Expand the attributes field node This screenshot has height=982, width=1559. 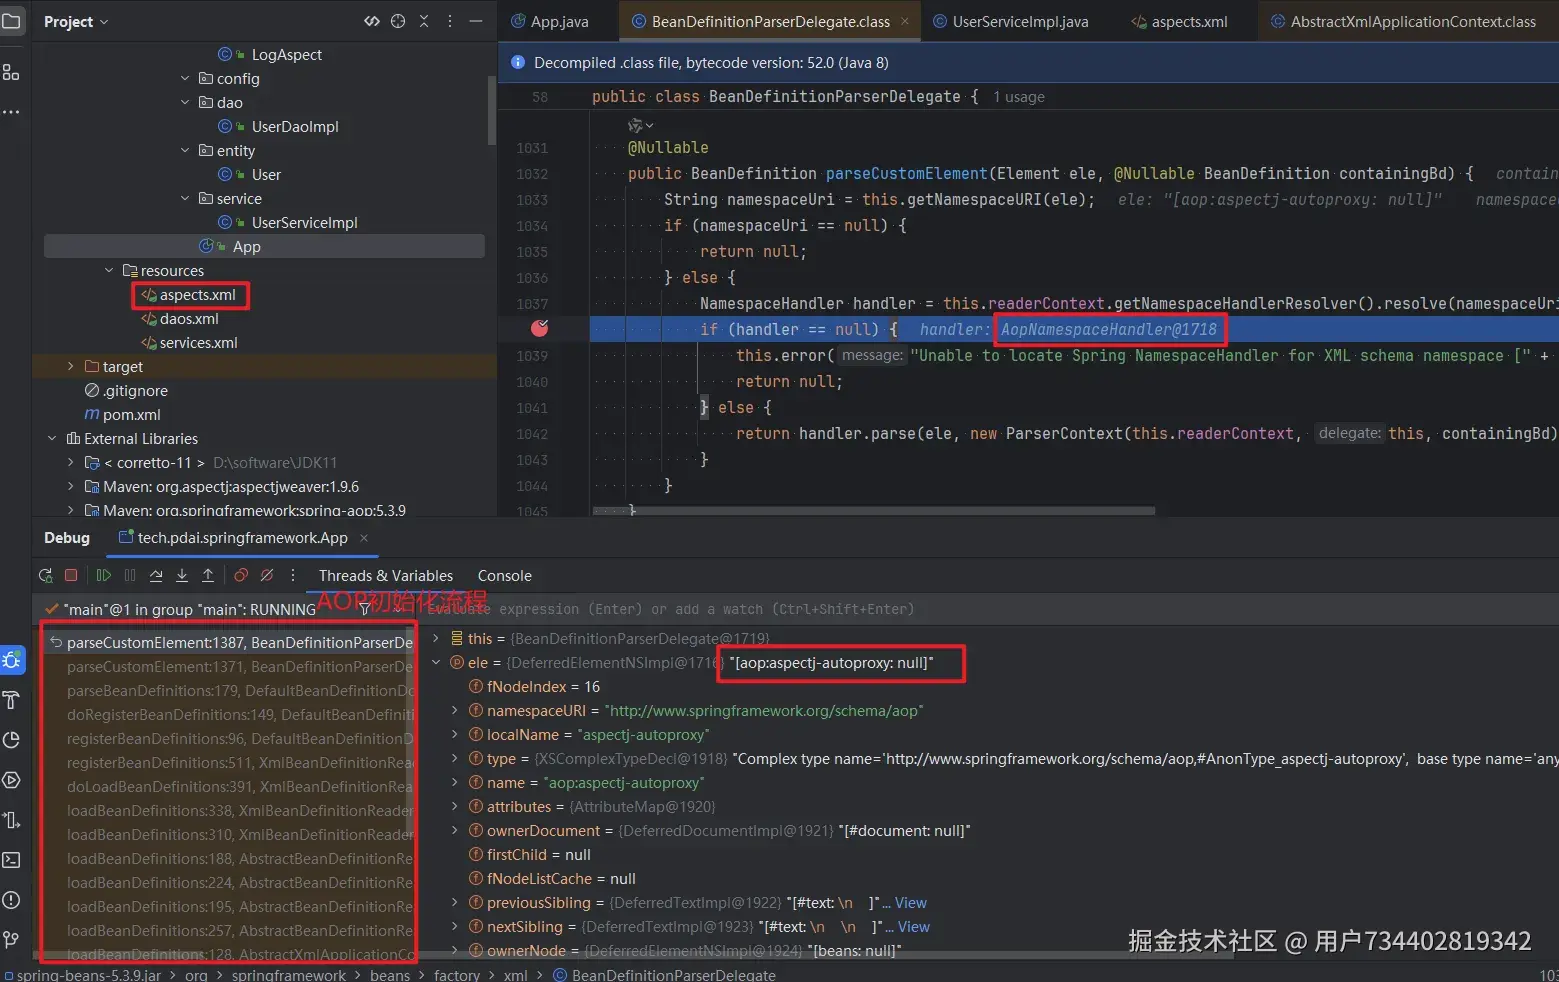455,806
